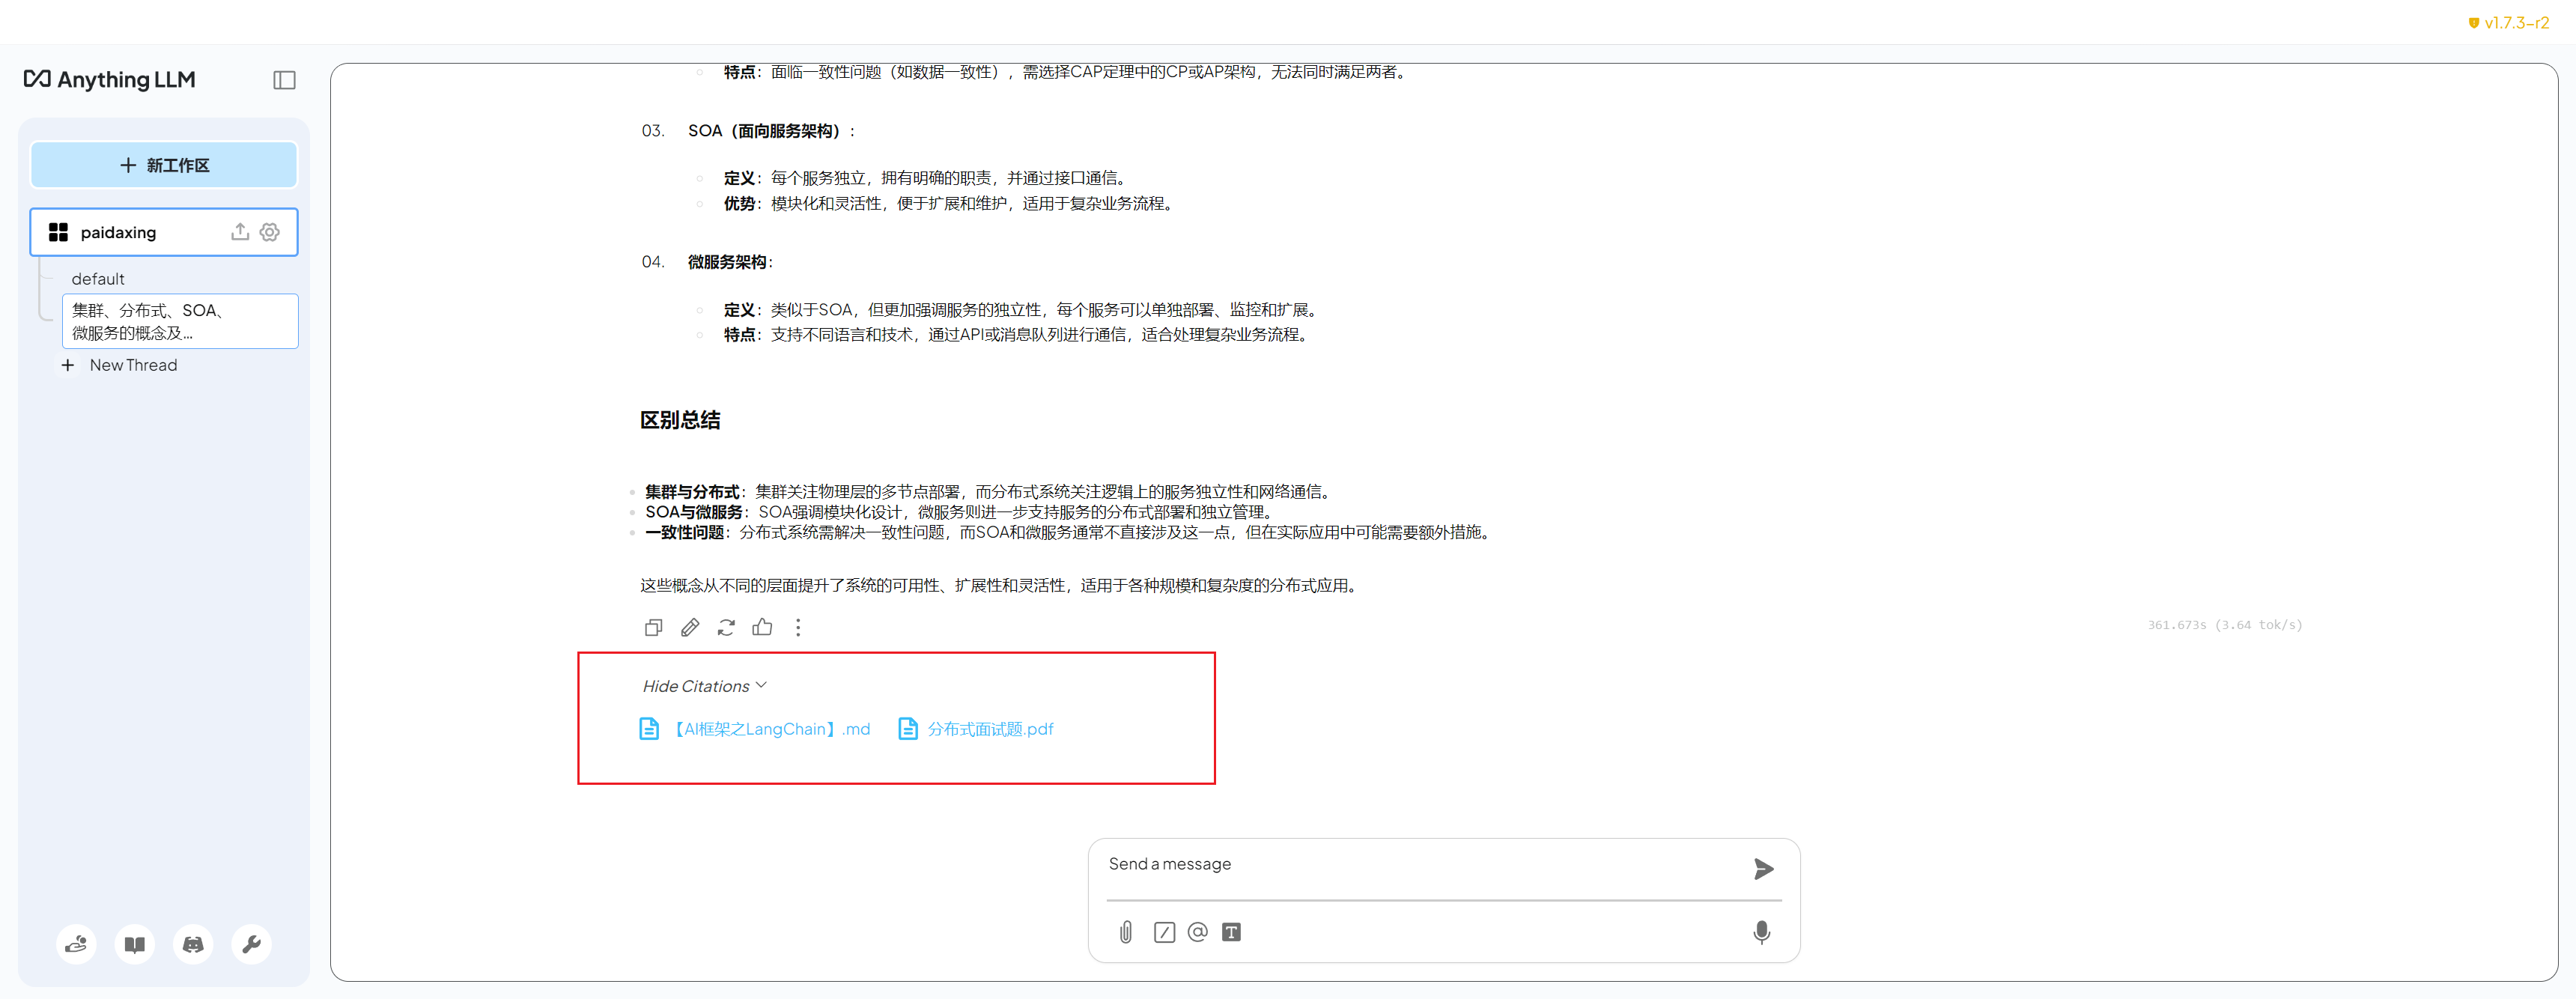Click the paperclip attach file icon

point(1126,932)
